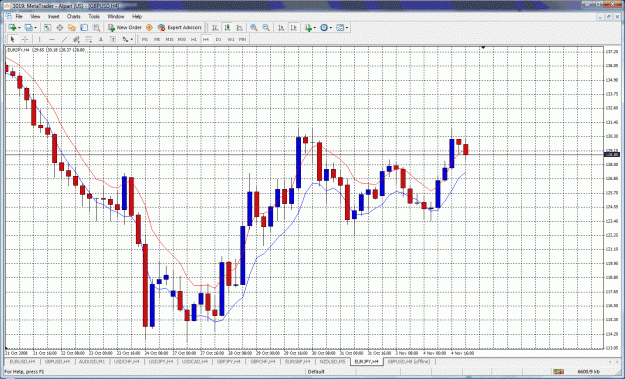Image resolution: width=625 pixels, height=379 pixels.
Task: Open the Charts menu
Action: 73,16
